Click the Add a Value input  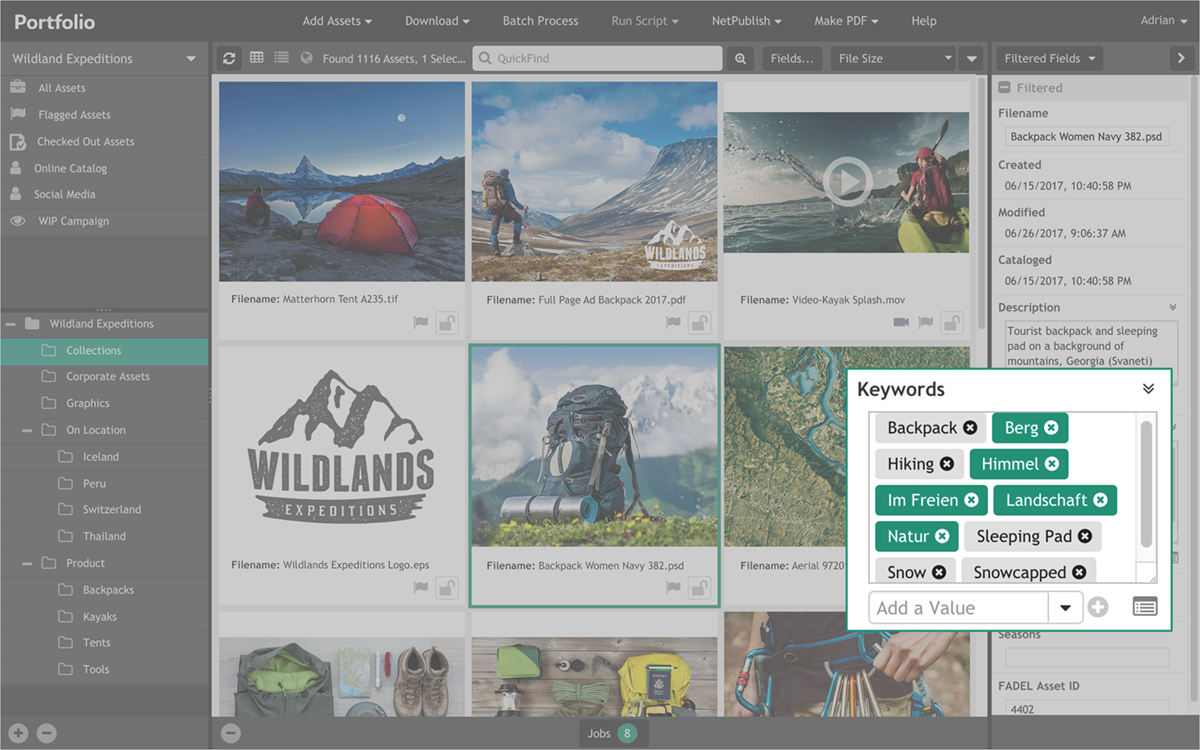coord(959,608)
